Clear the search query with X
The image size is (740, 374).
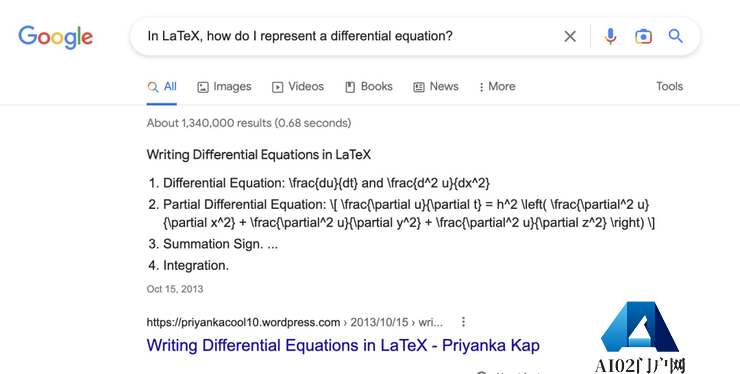570,36
